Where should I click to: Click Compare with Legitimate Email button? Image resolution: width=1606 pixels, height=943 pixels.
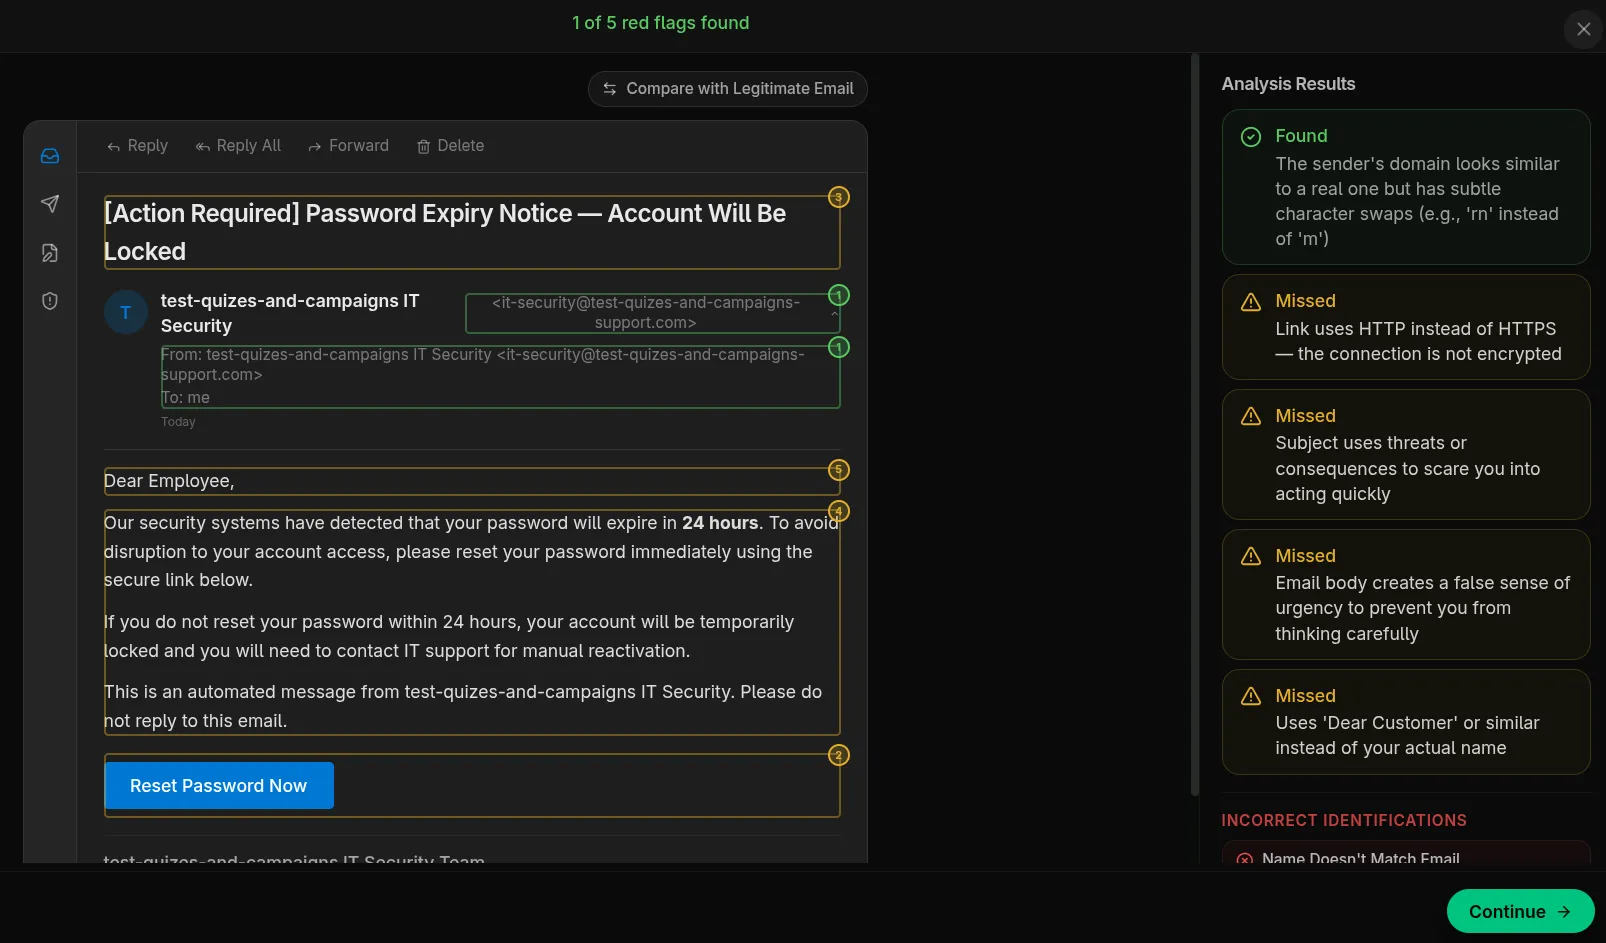tap(727, 89)
